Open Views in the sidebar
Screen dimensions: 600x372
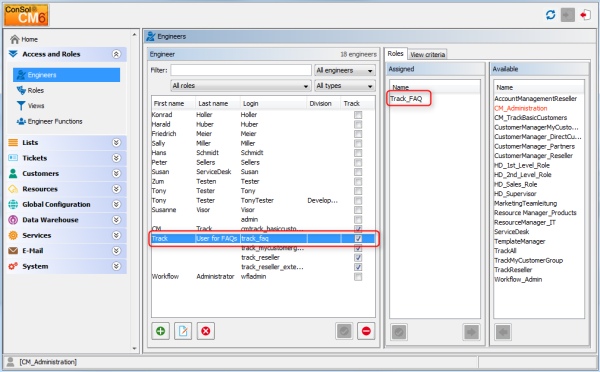coord(30,106)
